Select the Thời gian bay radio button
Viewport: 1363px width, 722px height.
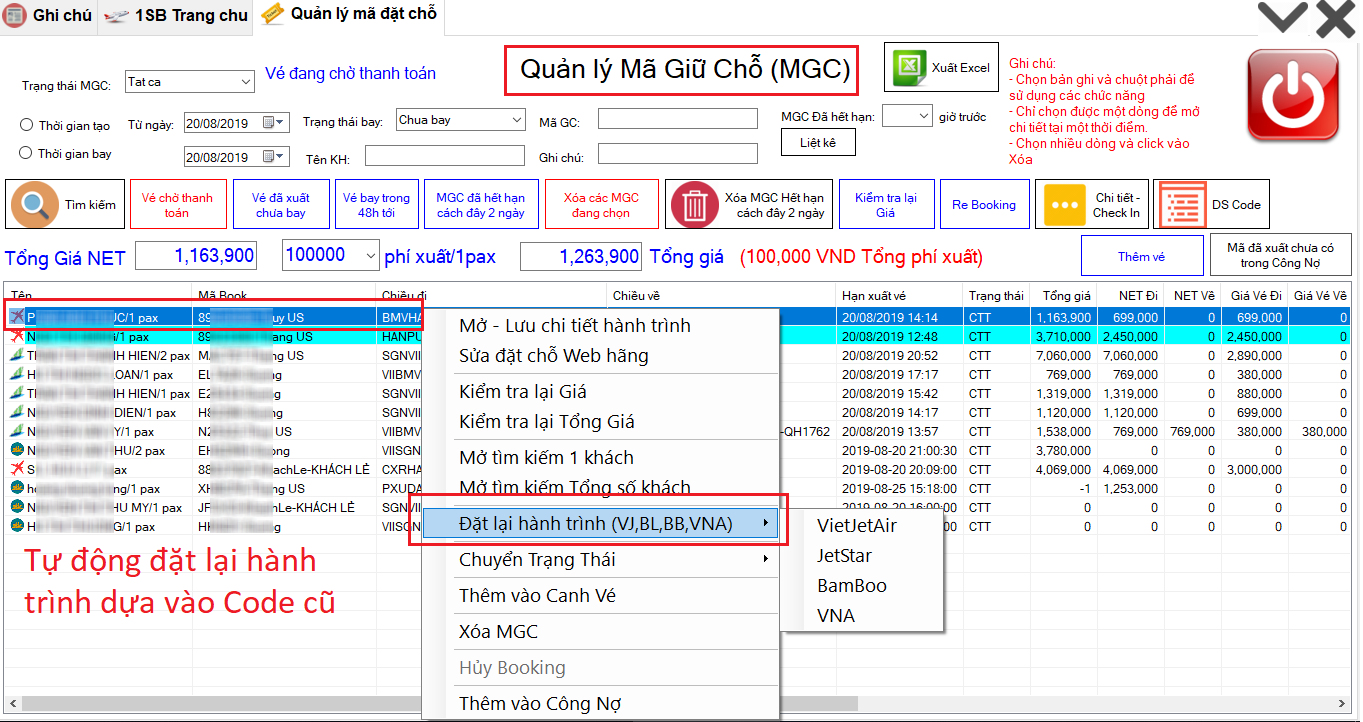click(x=27, y=153)
